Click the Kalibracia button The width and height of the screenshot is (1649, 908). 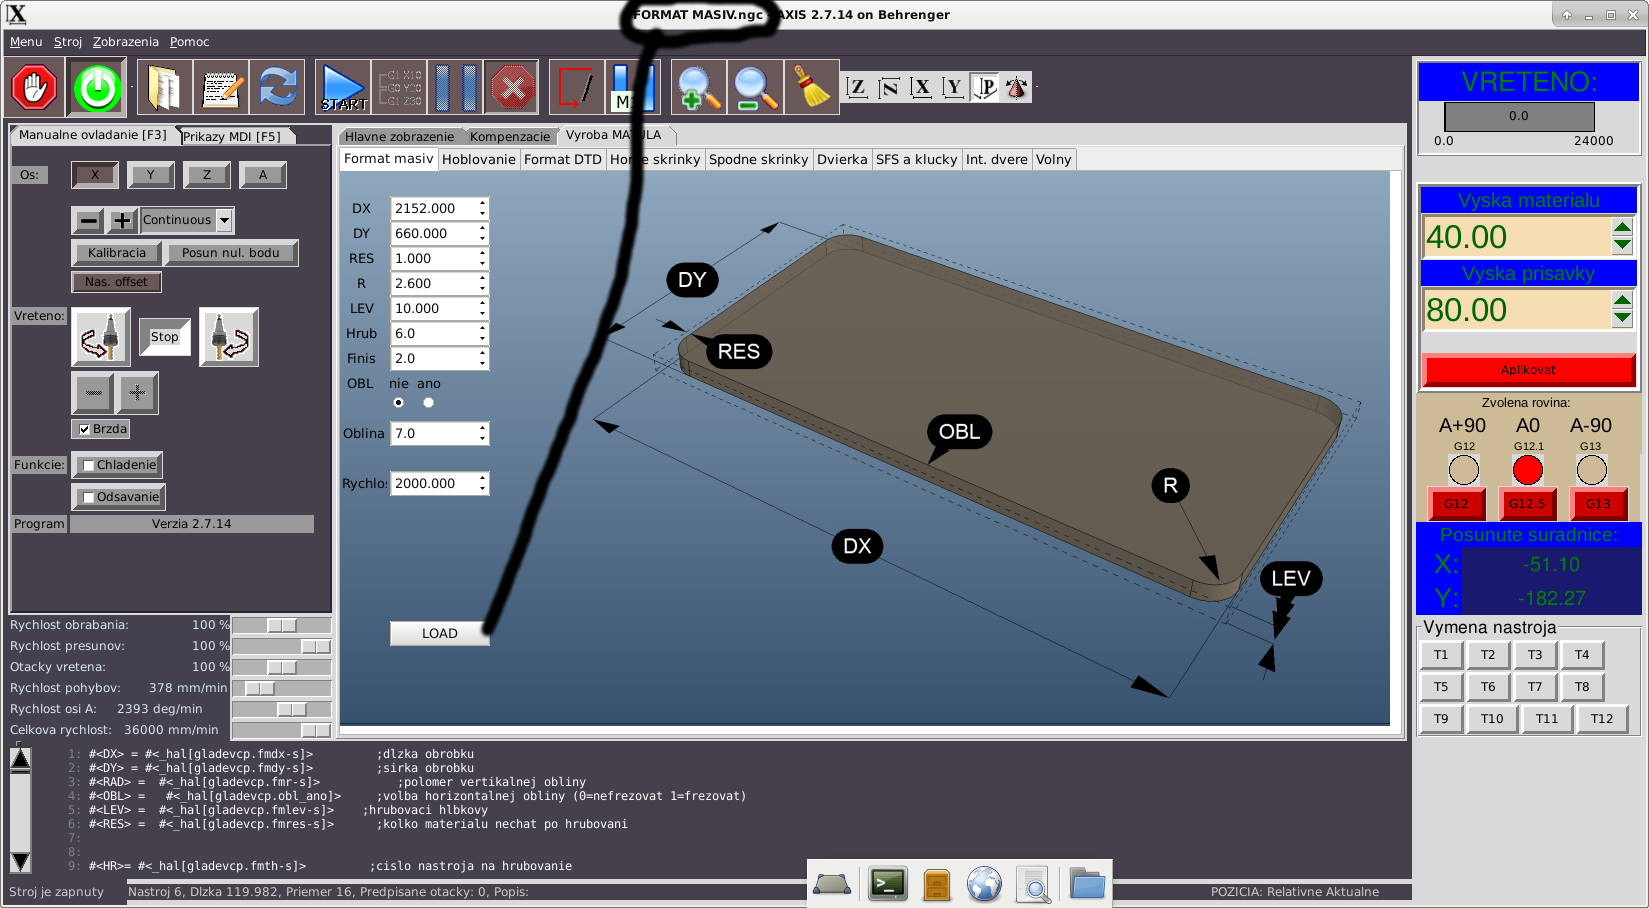coord(117,253)
